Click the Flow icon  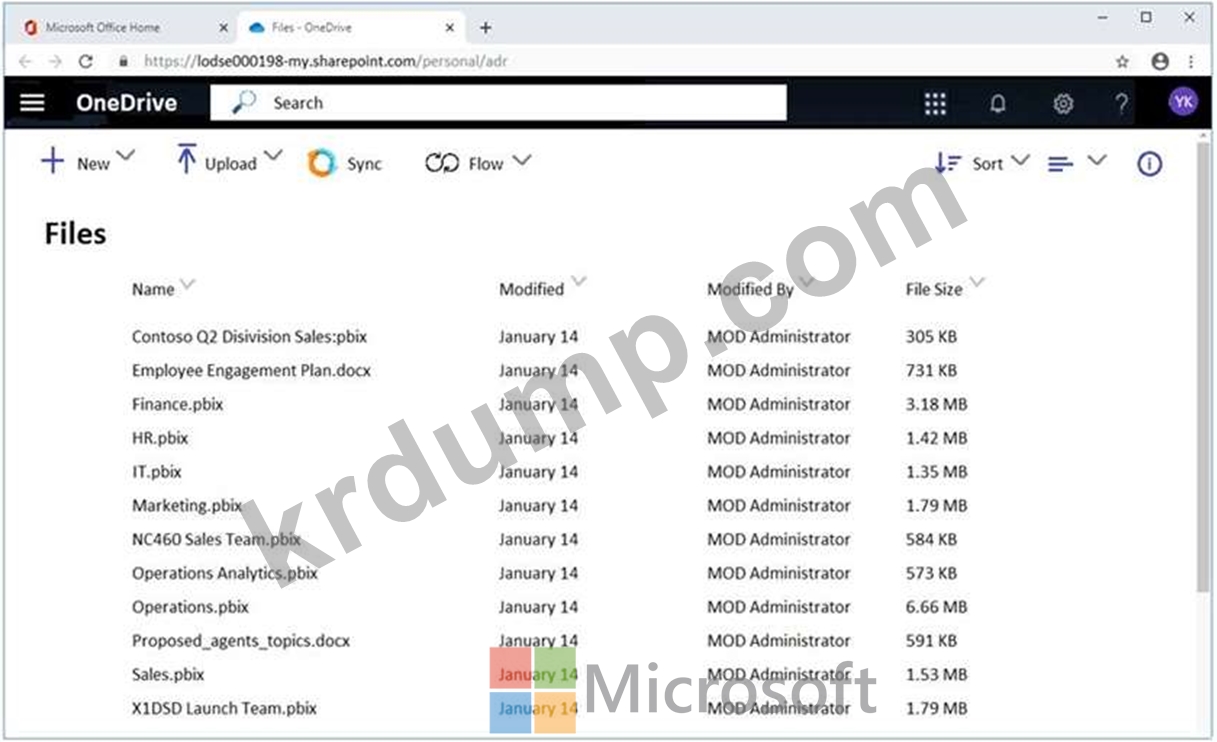pyautogui.click(x=441, y=163)
